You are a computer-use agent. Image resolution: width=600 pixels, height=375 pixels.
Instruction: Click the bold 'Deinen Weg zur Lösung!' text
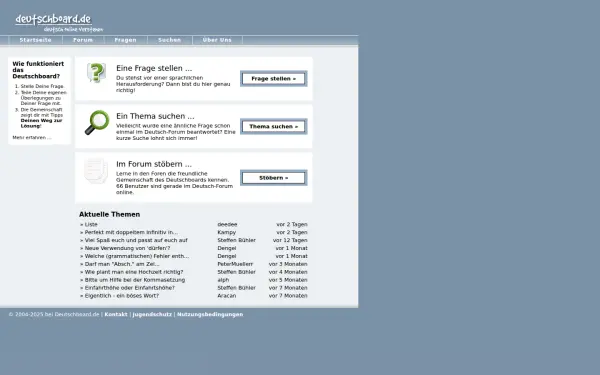[41, 123]
